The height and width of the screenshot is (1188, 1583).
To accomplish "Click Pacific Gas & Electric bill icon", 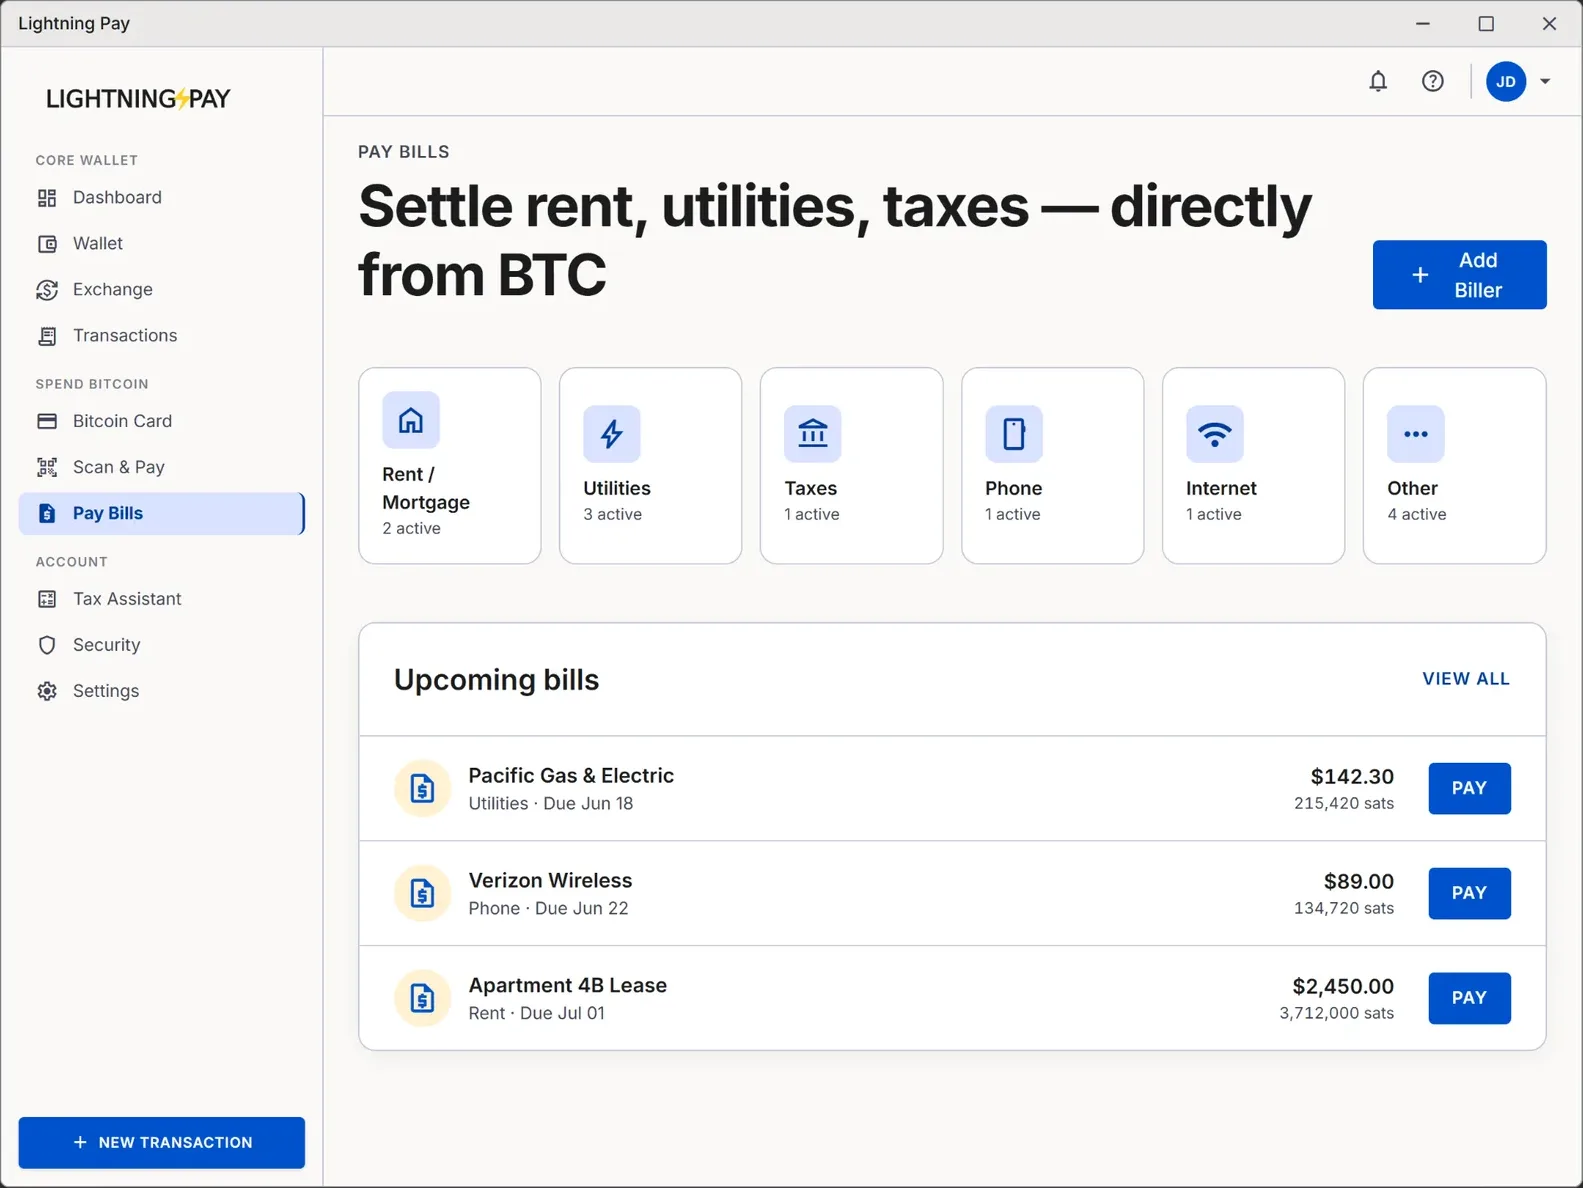I will pyautogui.click(x=423, y=789).
